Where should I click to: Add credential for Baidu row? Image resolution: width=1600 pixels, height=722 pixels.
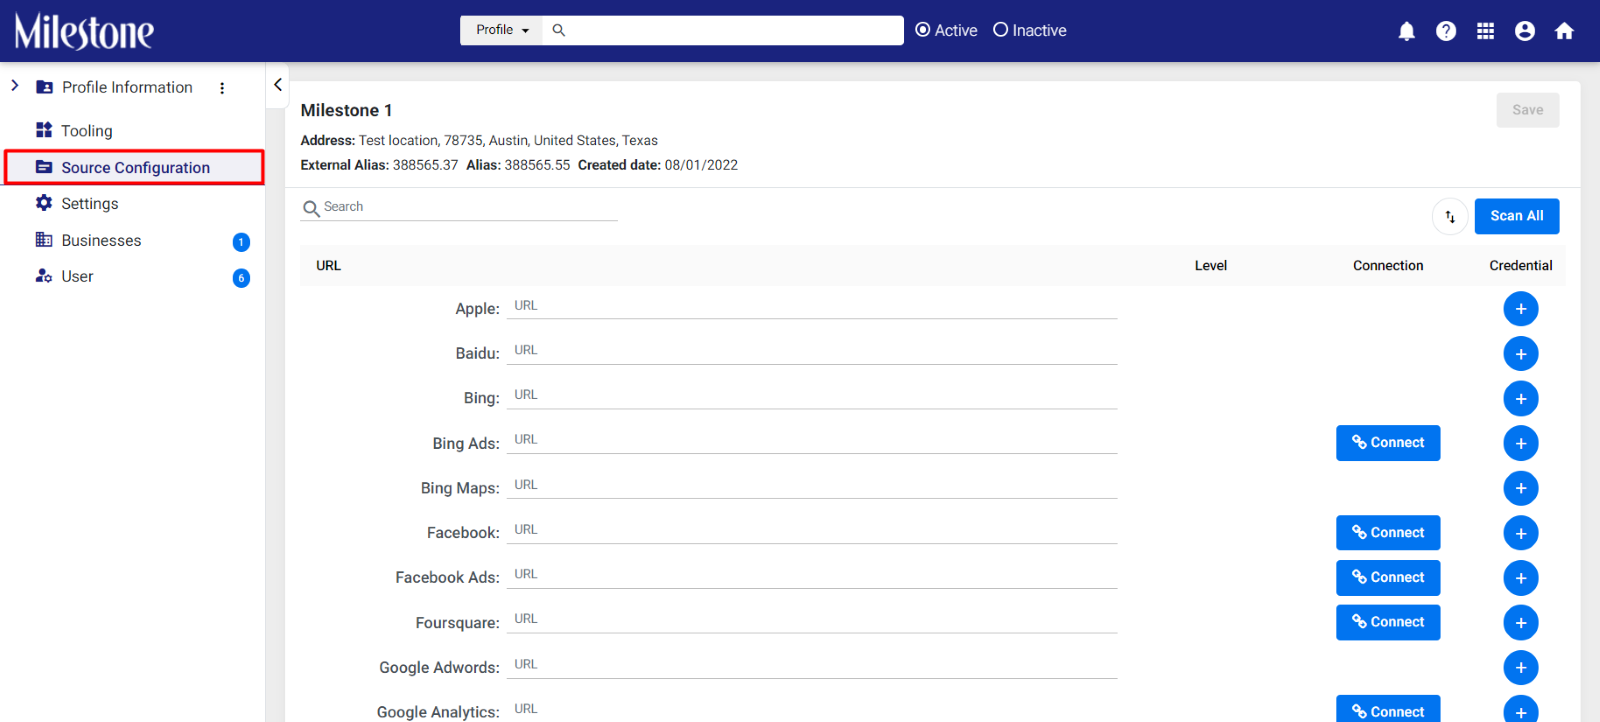[1521, 354]
